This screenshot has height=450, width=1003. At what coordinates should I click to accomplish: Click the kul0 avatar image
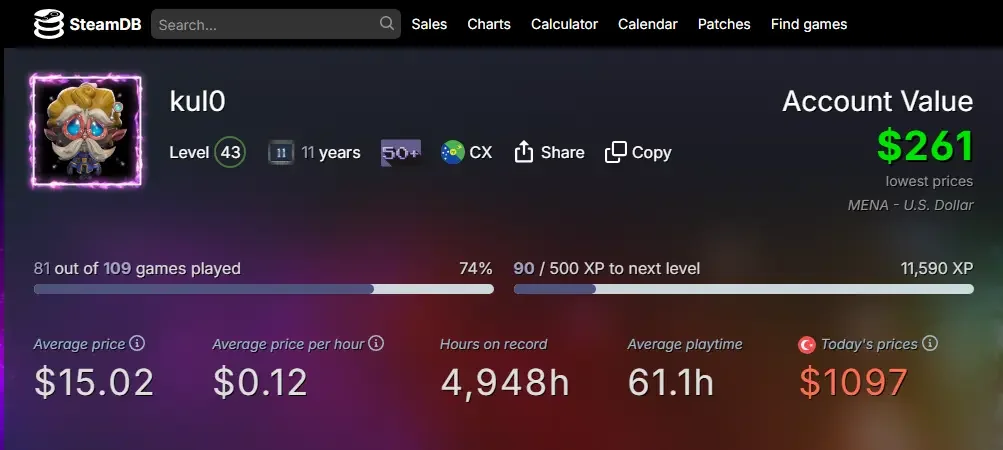pos(86,131)
